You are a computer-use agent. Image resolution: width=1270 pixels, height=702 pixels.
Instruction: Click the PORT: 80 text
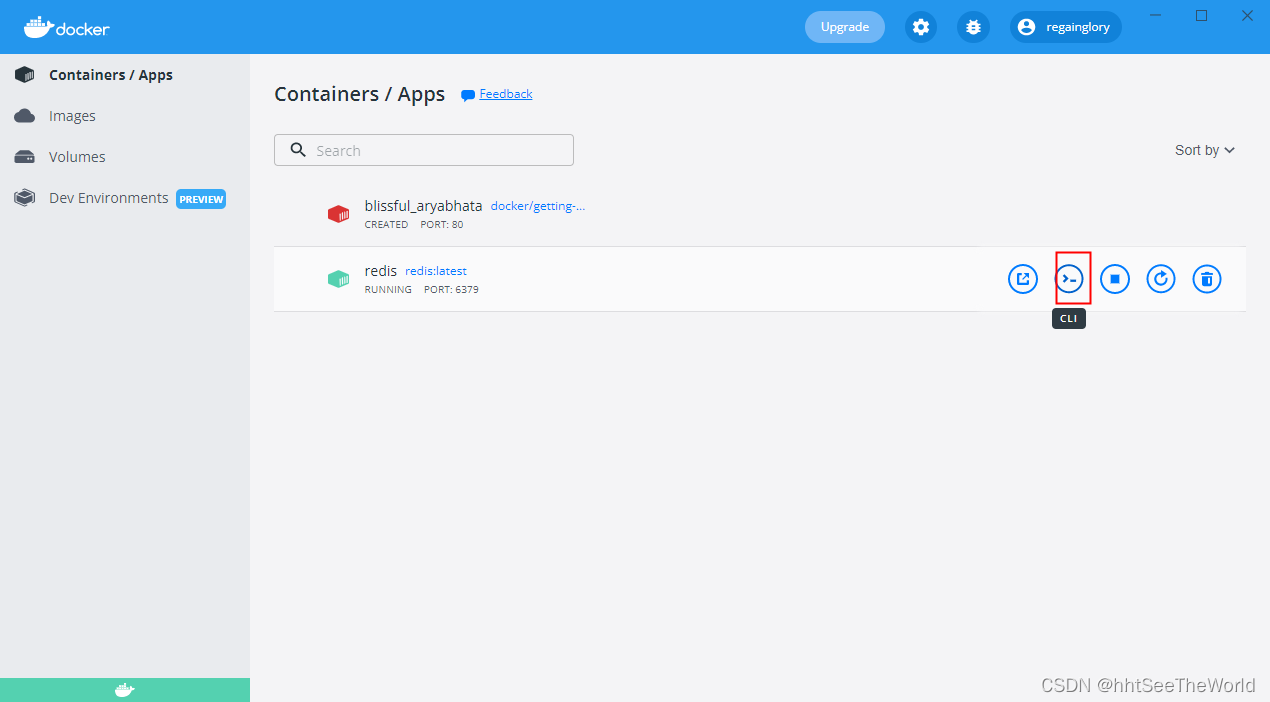click(442, 225)
